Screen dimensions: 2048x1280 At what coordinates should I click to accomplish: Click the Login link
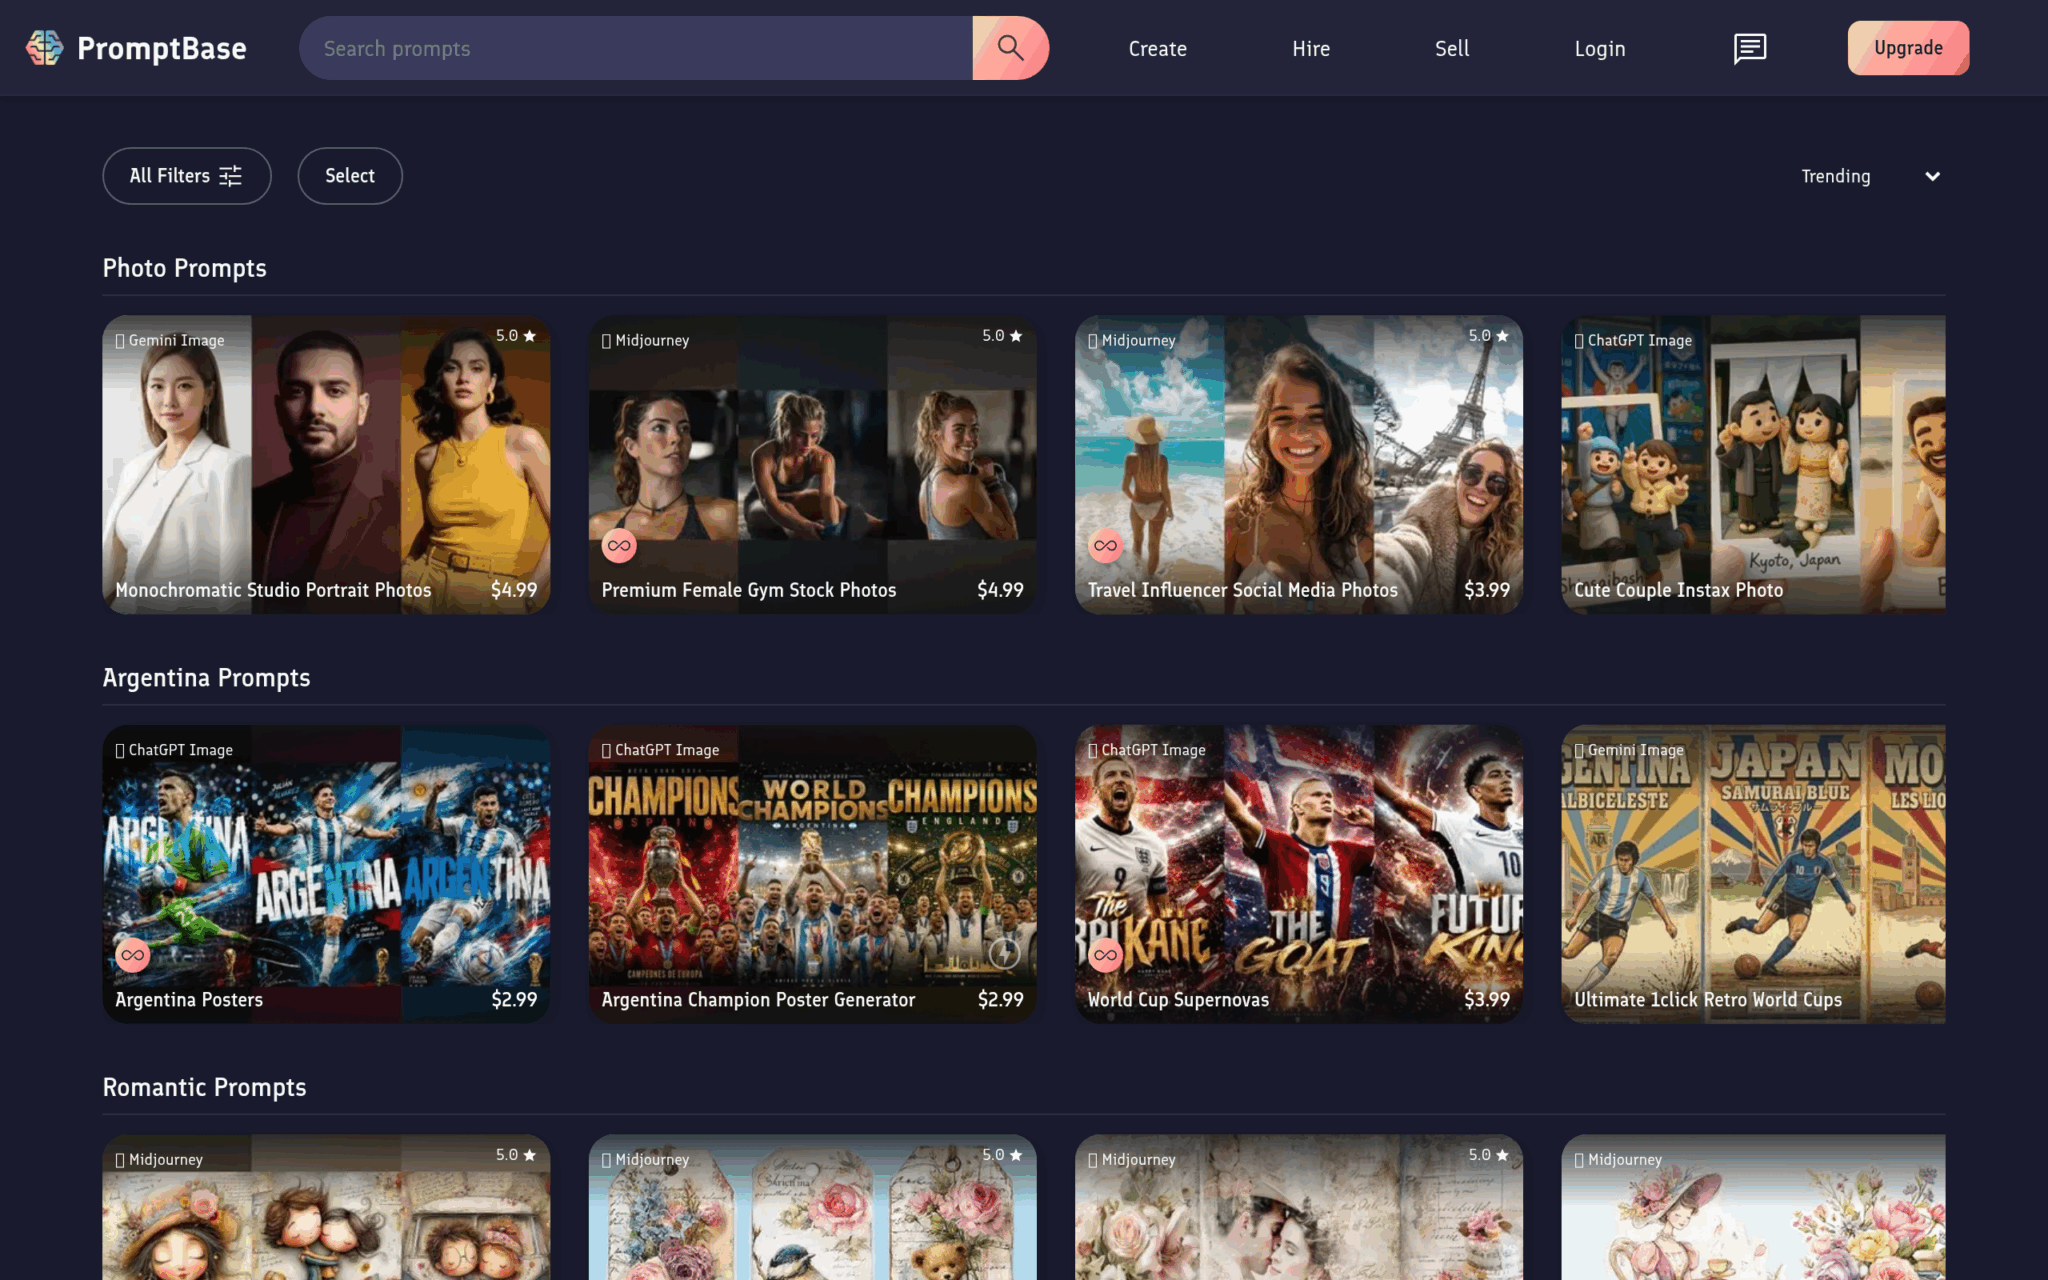tap(1599, 48)
